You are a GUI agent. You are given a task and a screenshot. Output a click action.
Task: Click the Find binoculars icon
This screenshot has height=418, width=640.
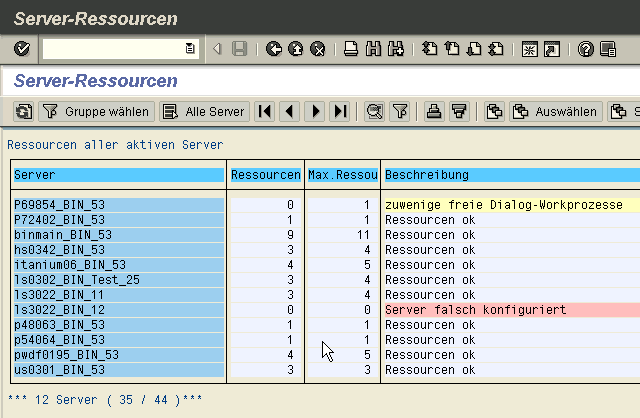tap(373, 49)
